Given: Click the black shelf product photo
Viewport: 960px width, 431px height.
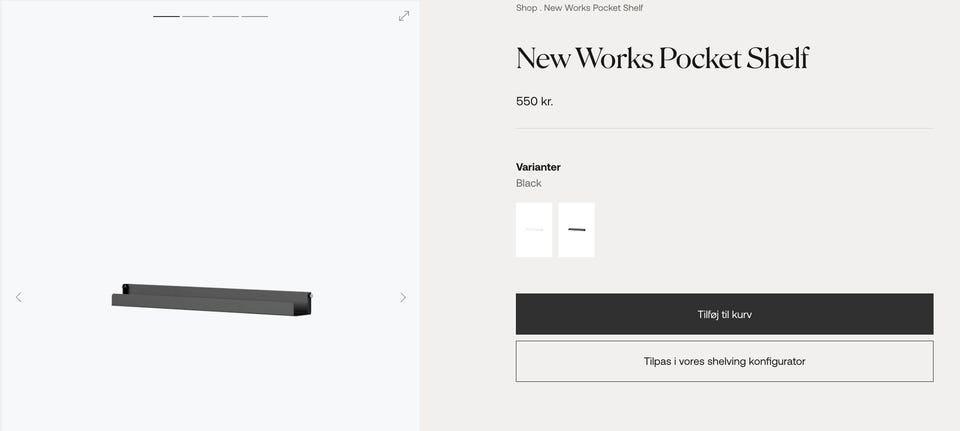Looking at the screenshot, I should tap(212, 300).
